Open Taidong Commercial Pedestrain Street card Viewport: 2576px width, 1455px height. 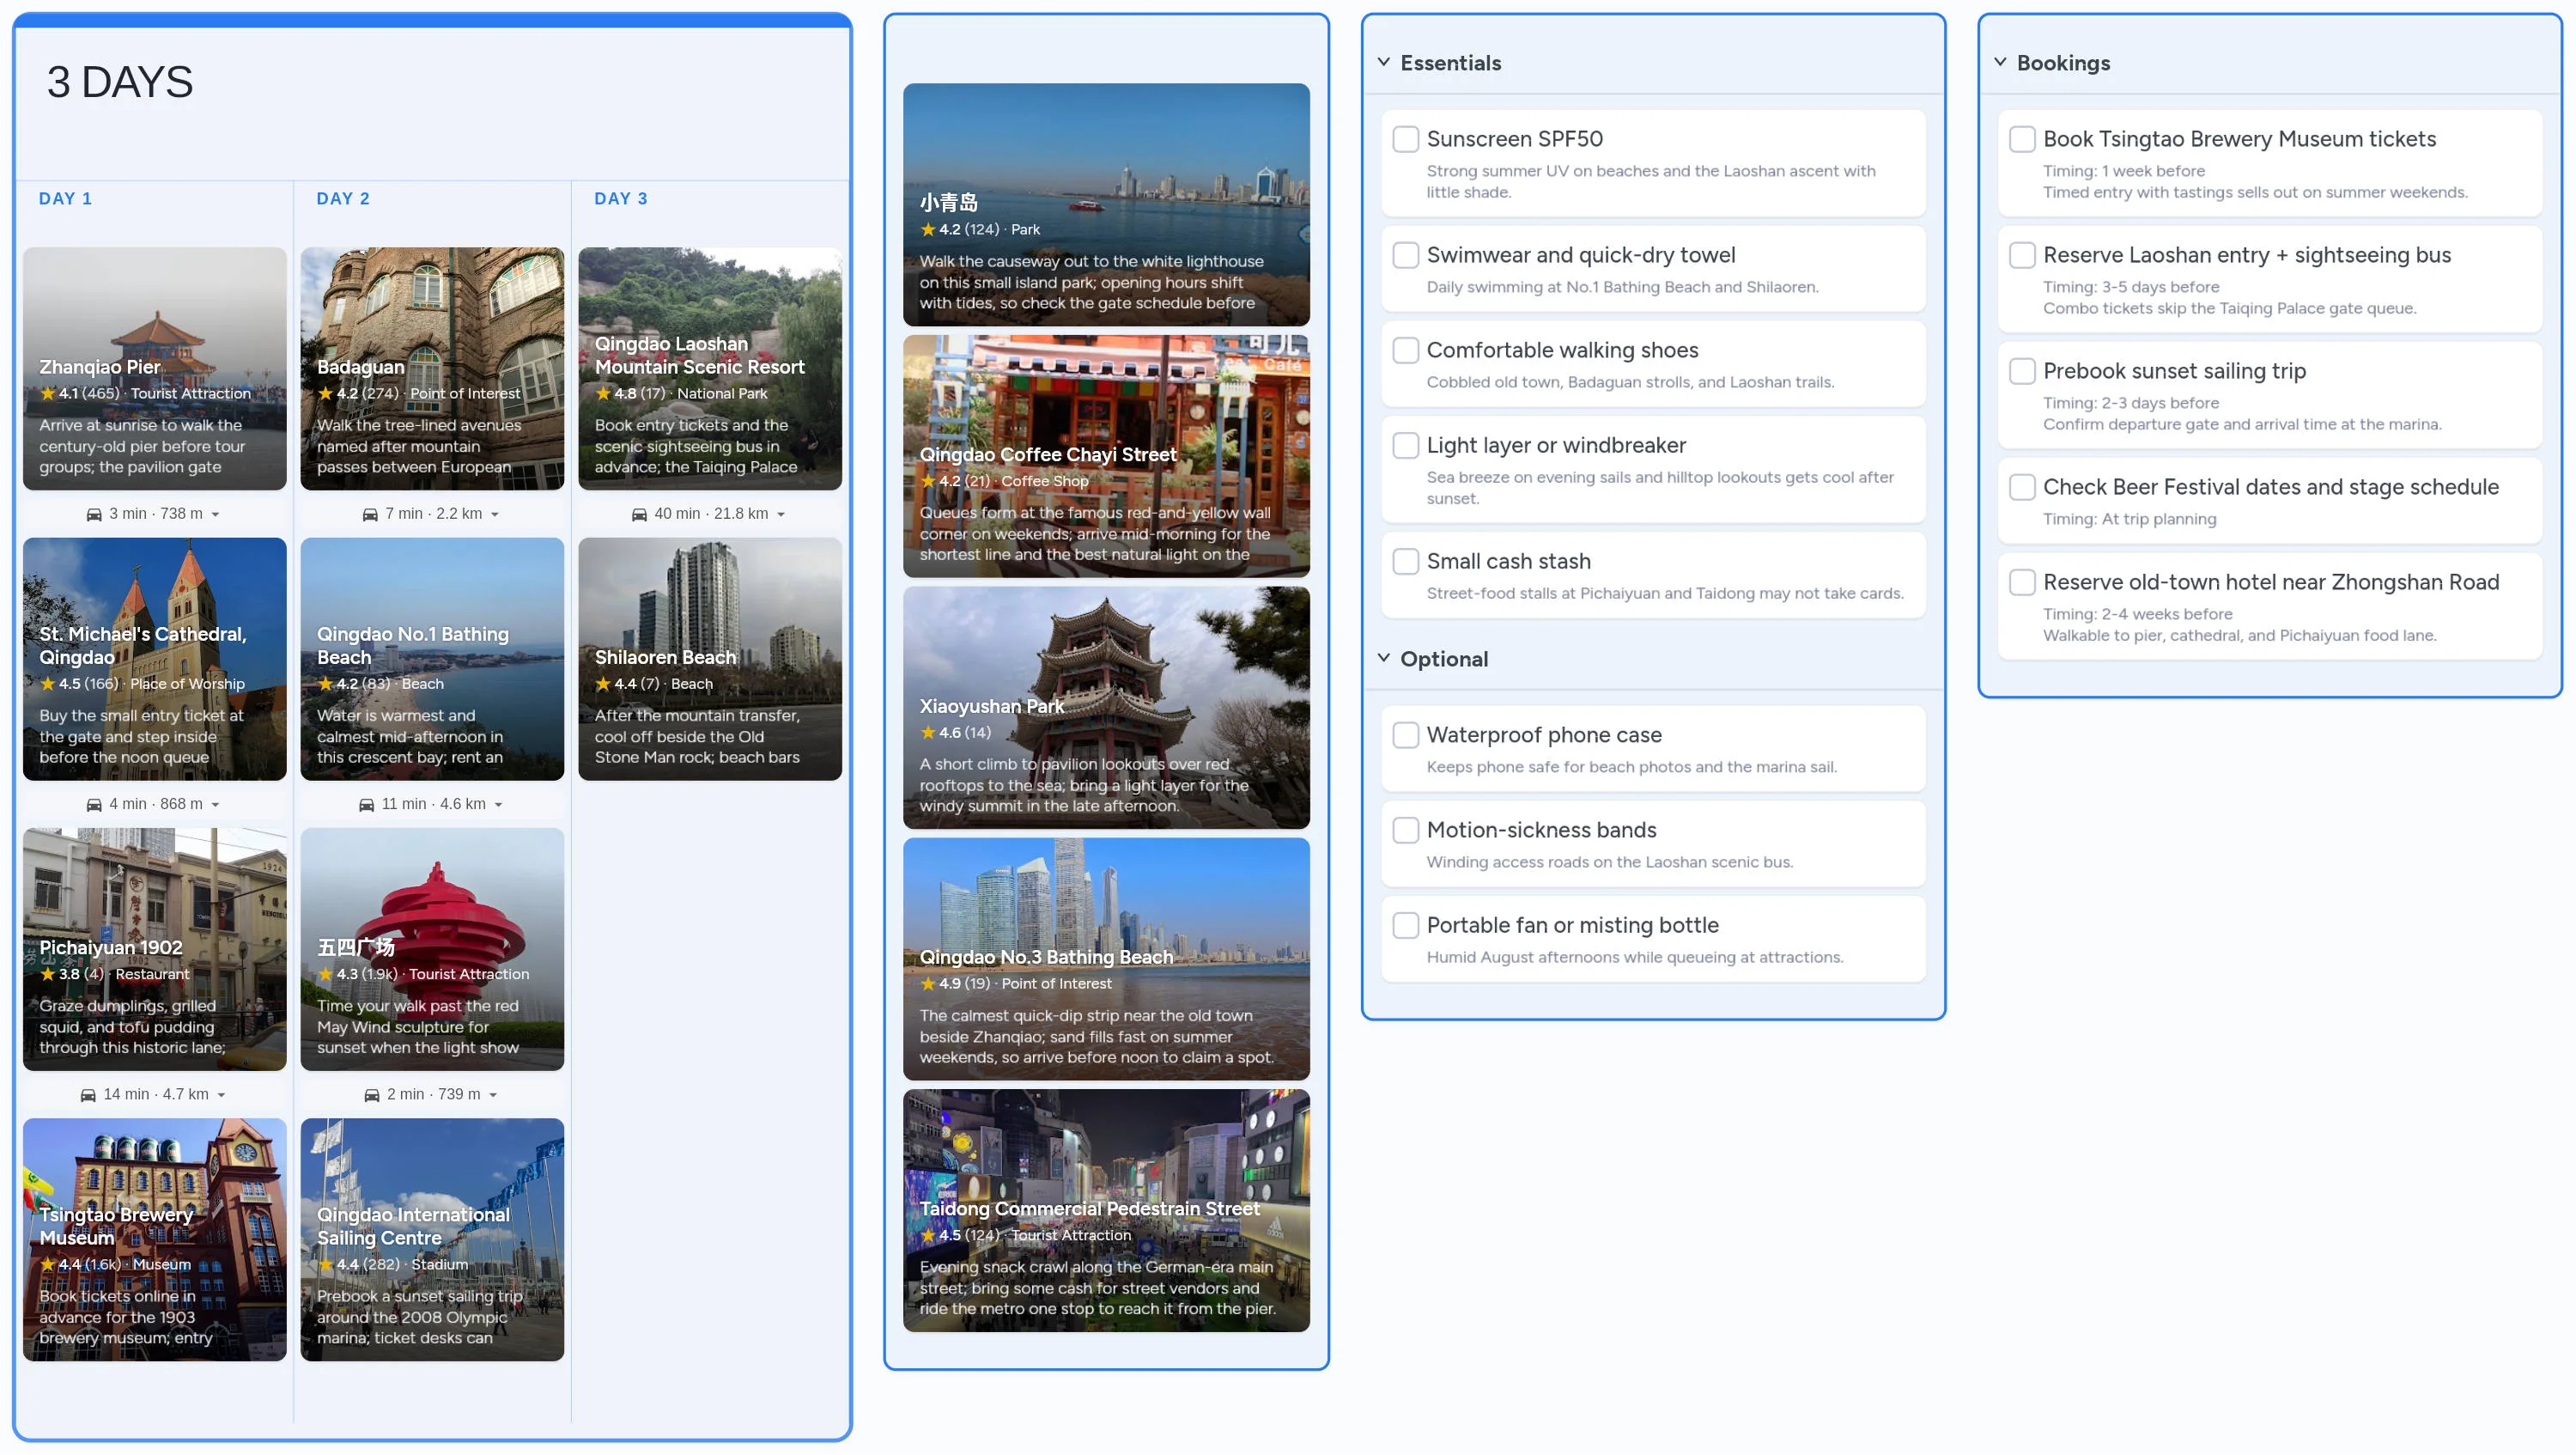click(1106, 1211)
